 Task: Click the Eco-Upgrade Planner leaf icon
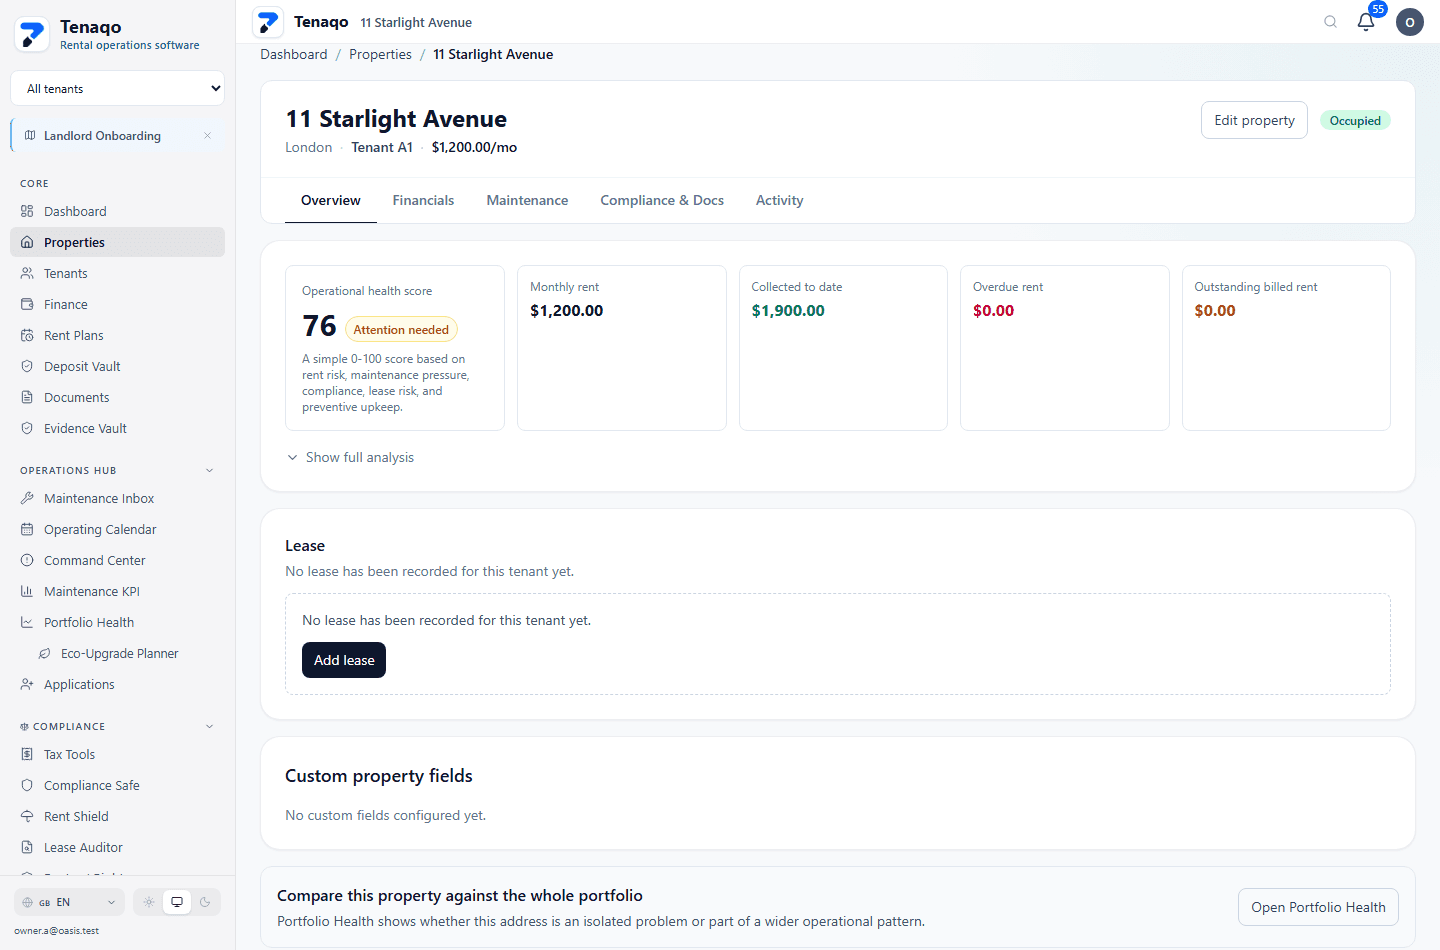pyautogui.click(x=44, y=653)
